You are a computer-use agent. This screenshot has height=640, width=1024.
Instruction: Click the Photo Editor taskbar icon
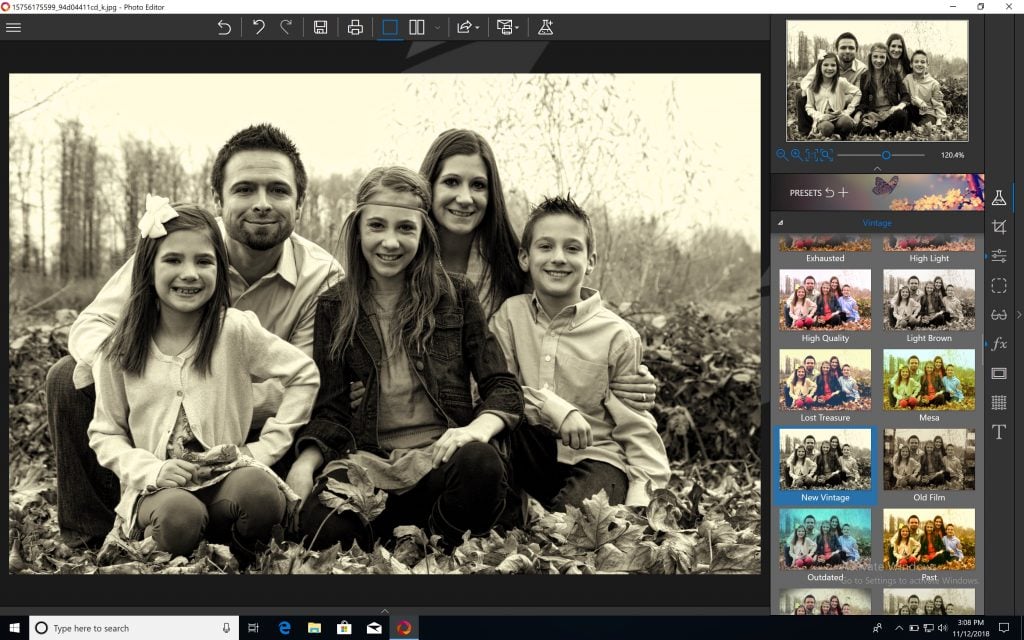point(404,628)
